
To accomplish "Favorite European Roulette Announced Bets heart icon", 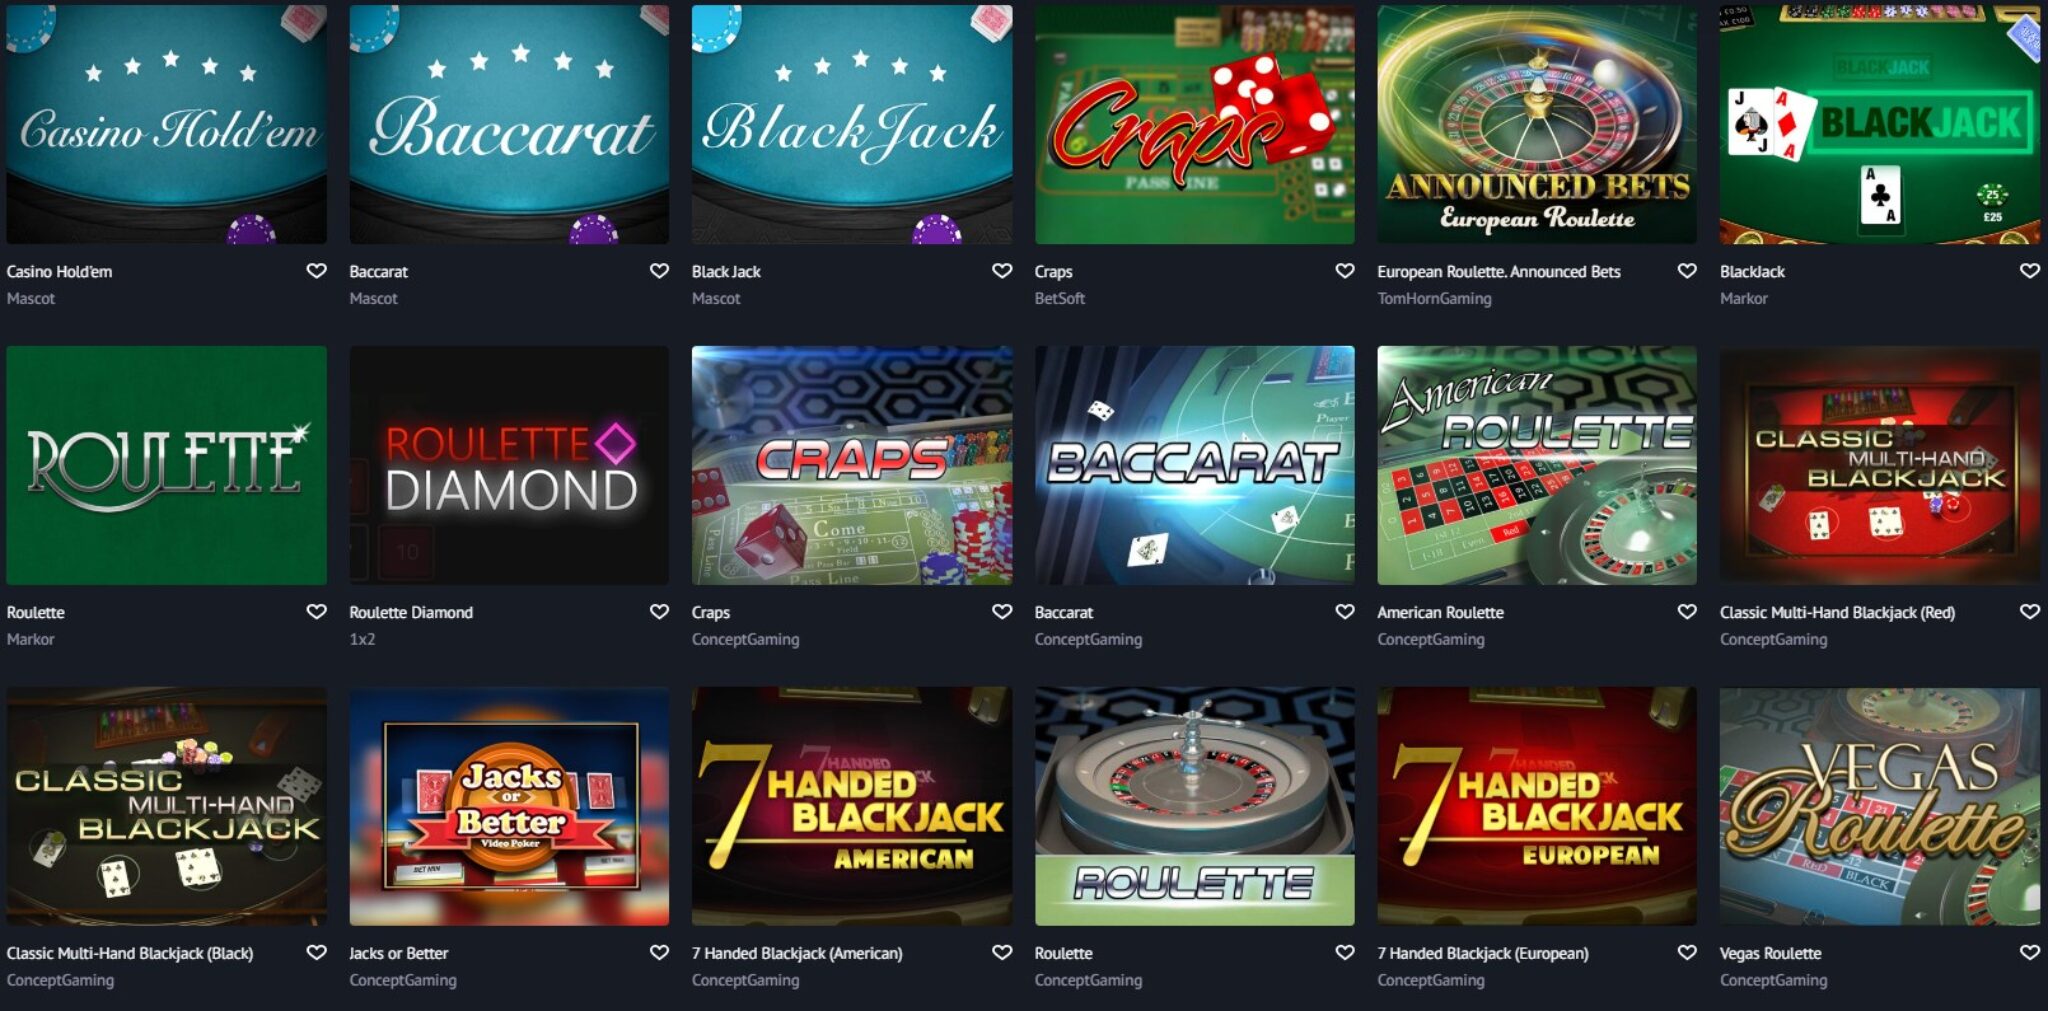I will click(x=1687, y=271).
